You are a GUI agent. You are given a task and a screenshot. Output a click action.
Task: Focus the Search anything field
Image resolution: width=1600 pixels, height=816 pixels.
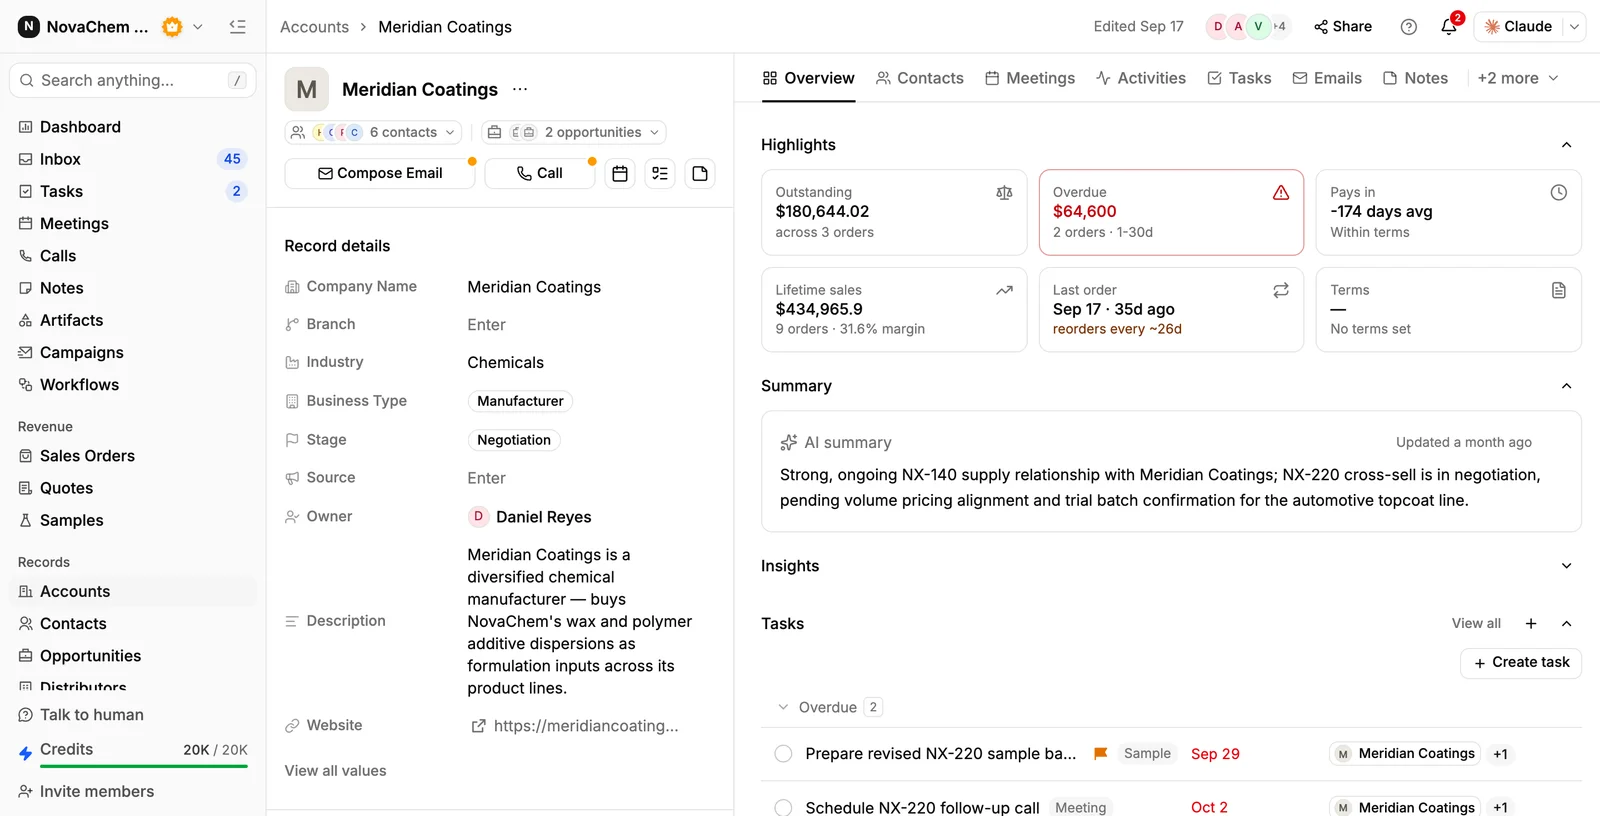(133, 80)
